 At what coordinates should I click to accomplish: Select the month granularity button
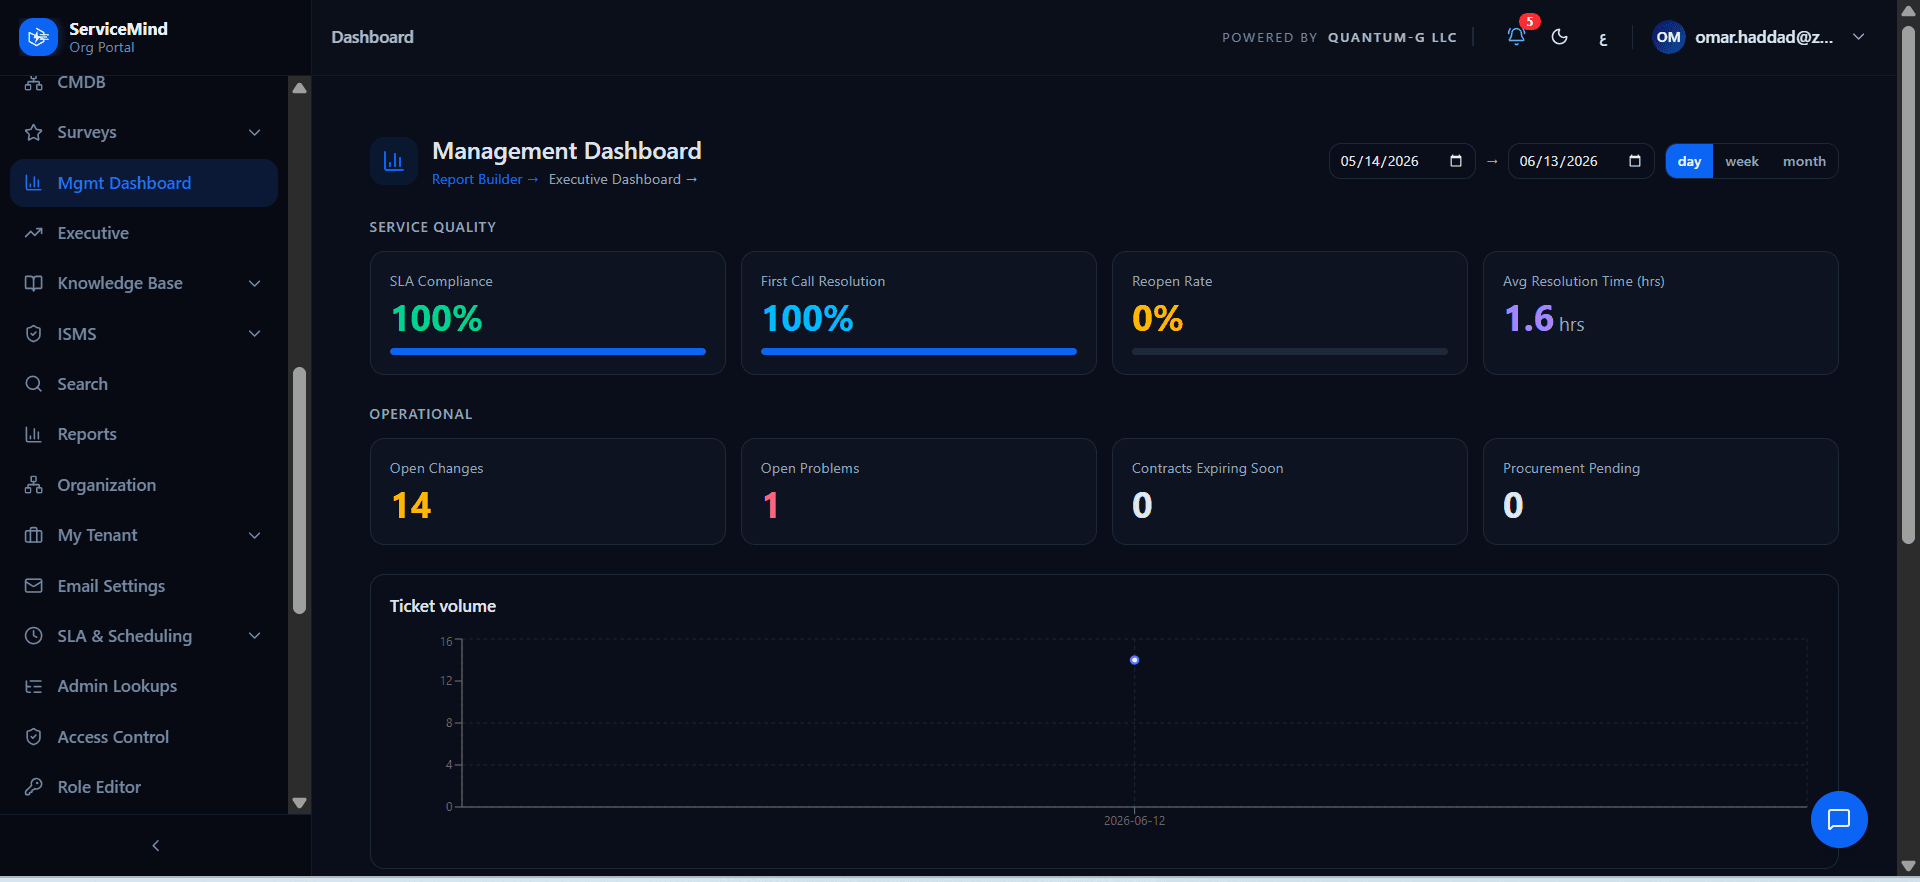pyautogui.click(x=1804, y=161)
